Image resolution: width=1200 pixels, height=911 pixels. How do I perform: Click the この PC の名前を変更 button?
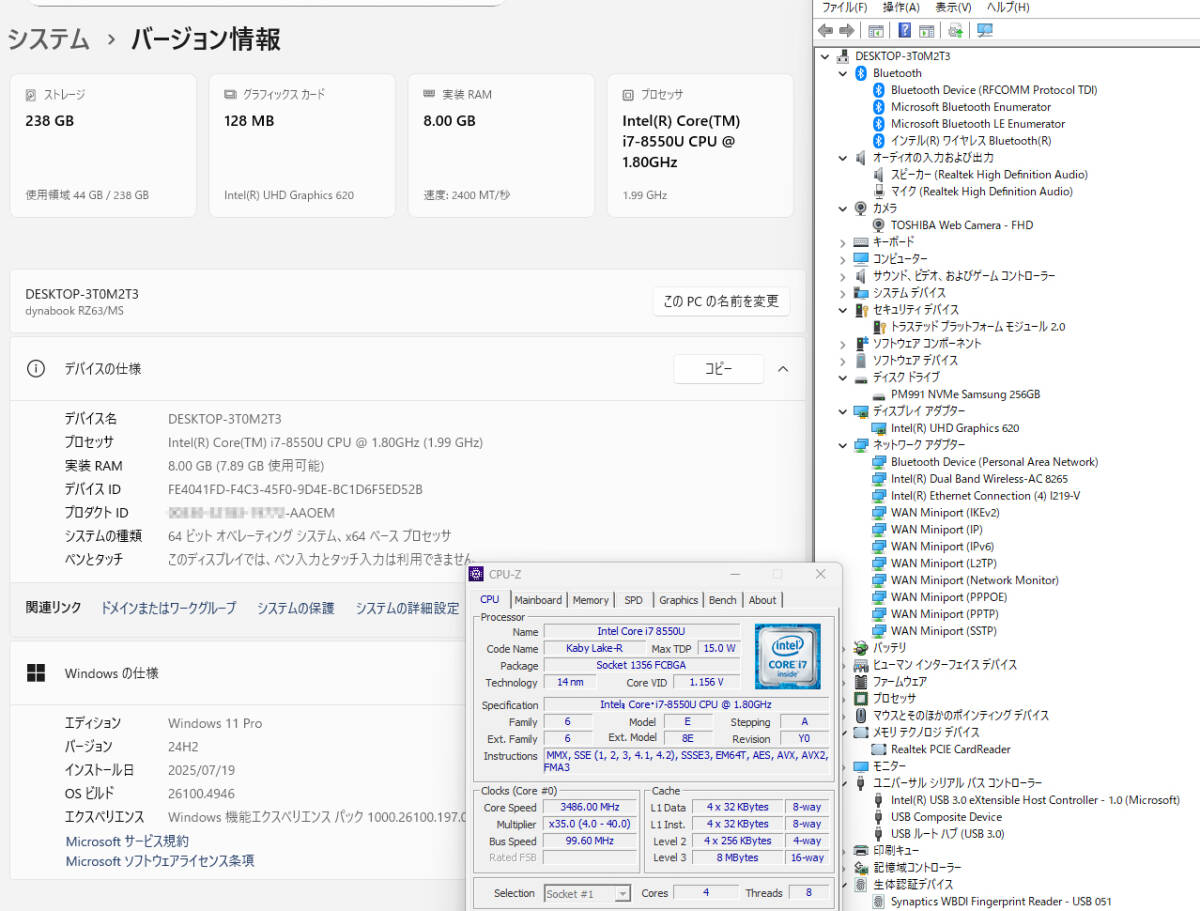point(721,300)
